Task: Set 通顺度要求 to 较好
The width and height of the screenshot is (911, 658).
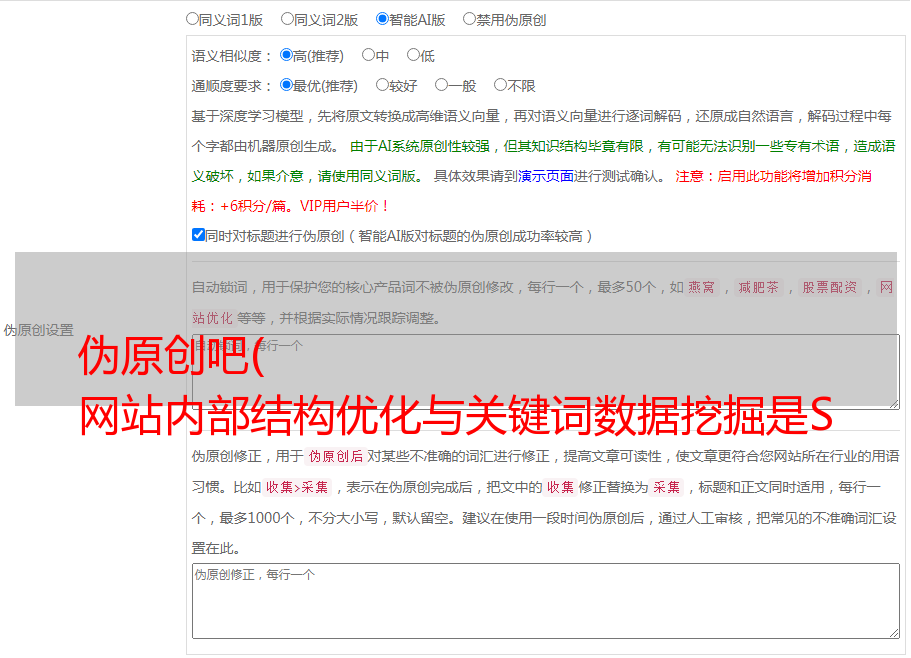Action: pyautogui.click(x=382, y=85)
